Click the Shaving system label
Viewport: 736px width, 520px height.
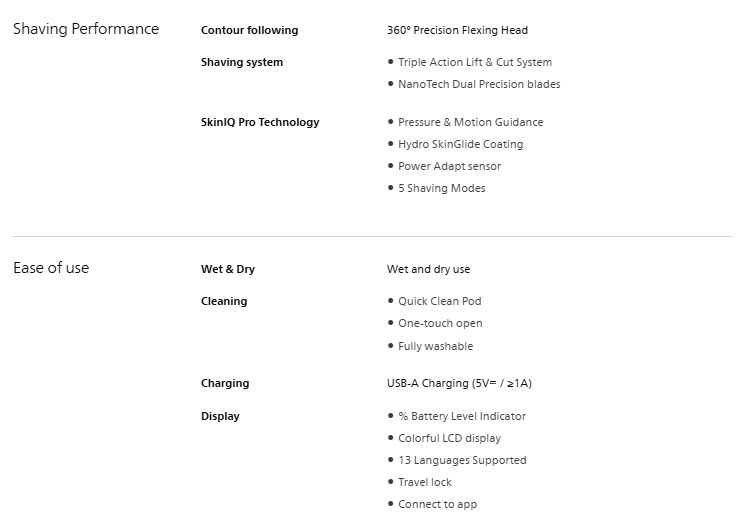pyautogui.click(x=242, y=62)
